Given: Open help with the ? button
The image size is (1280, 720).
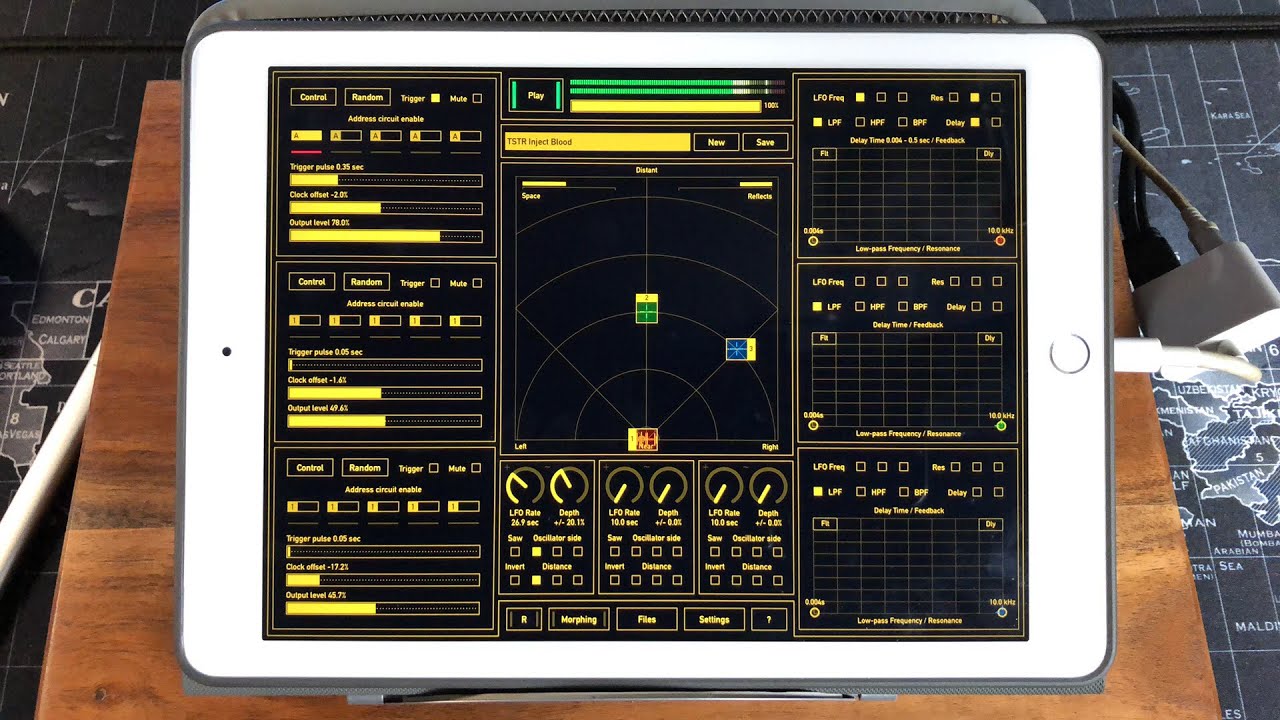Looking at the screenshot, I should click(768, 620).
